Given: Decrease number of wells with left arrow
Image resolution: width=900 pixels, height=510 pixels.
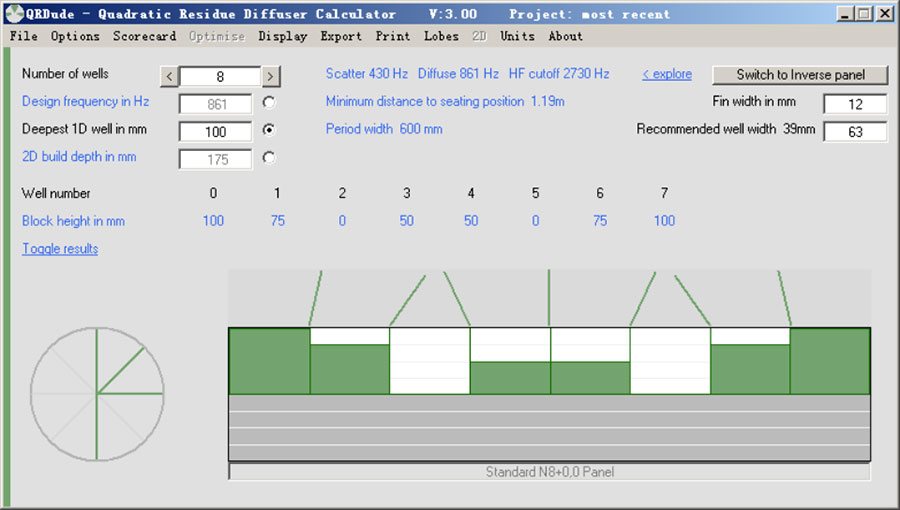Looking at the screenshot, I should pos(170,76).
